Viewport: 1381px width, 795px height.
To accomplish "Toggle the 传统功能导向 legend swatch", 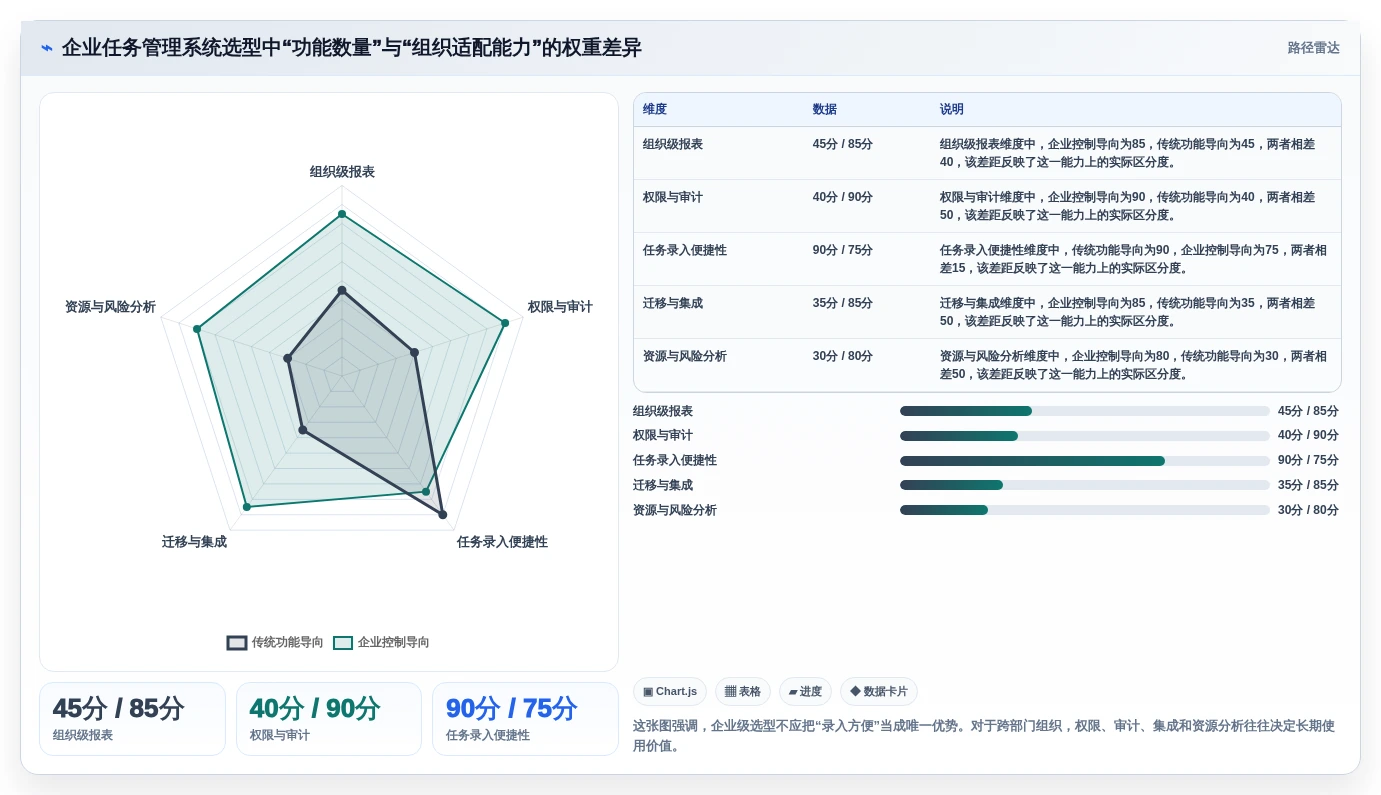I will point(237,642).
